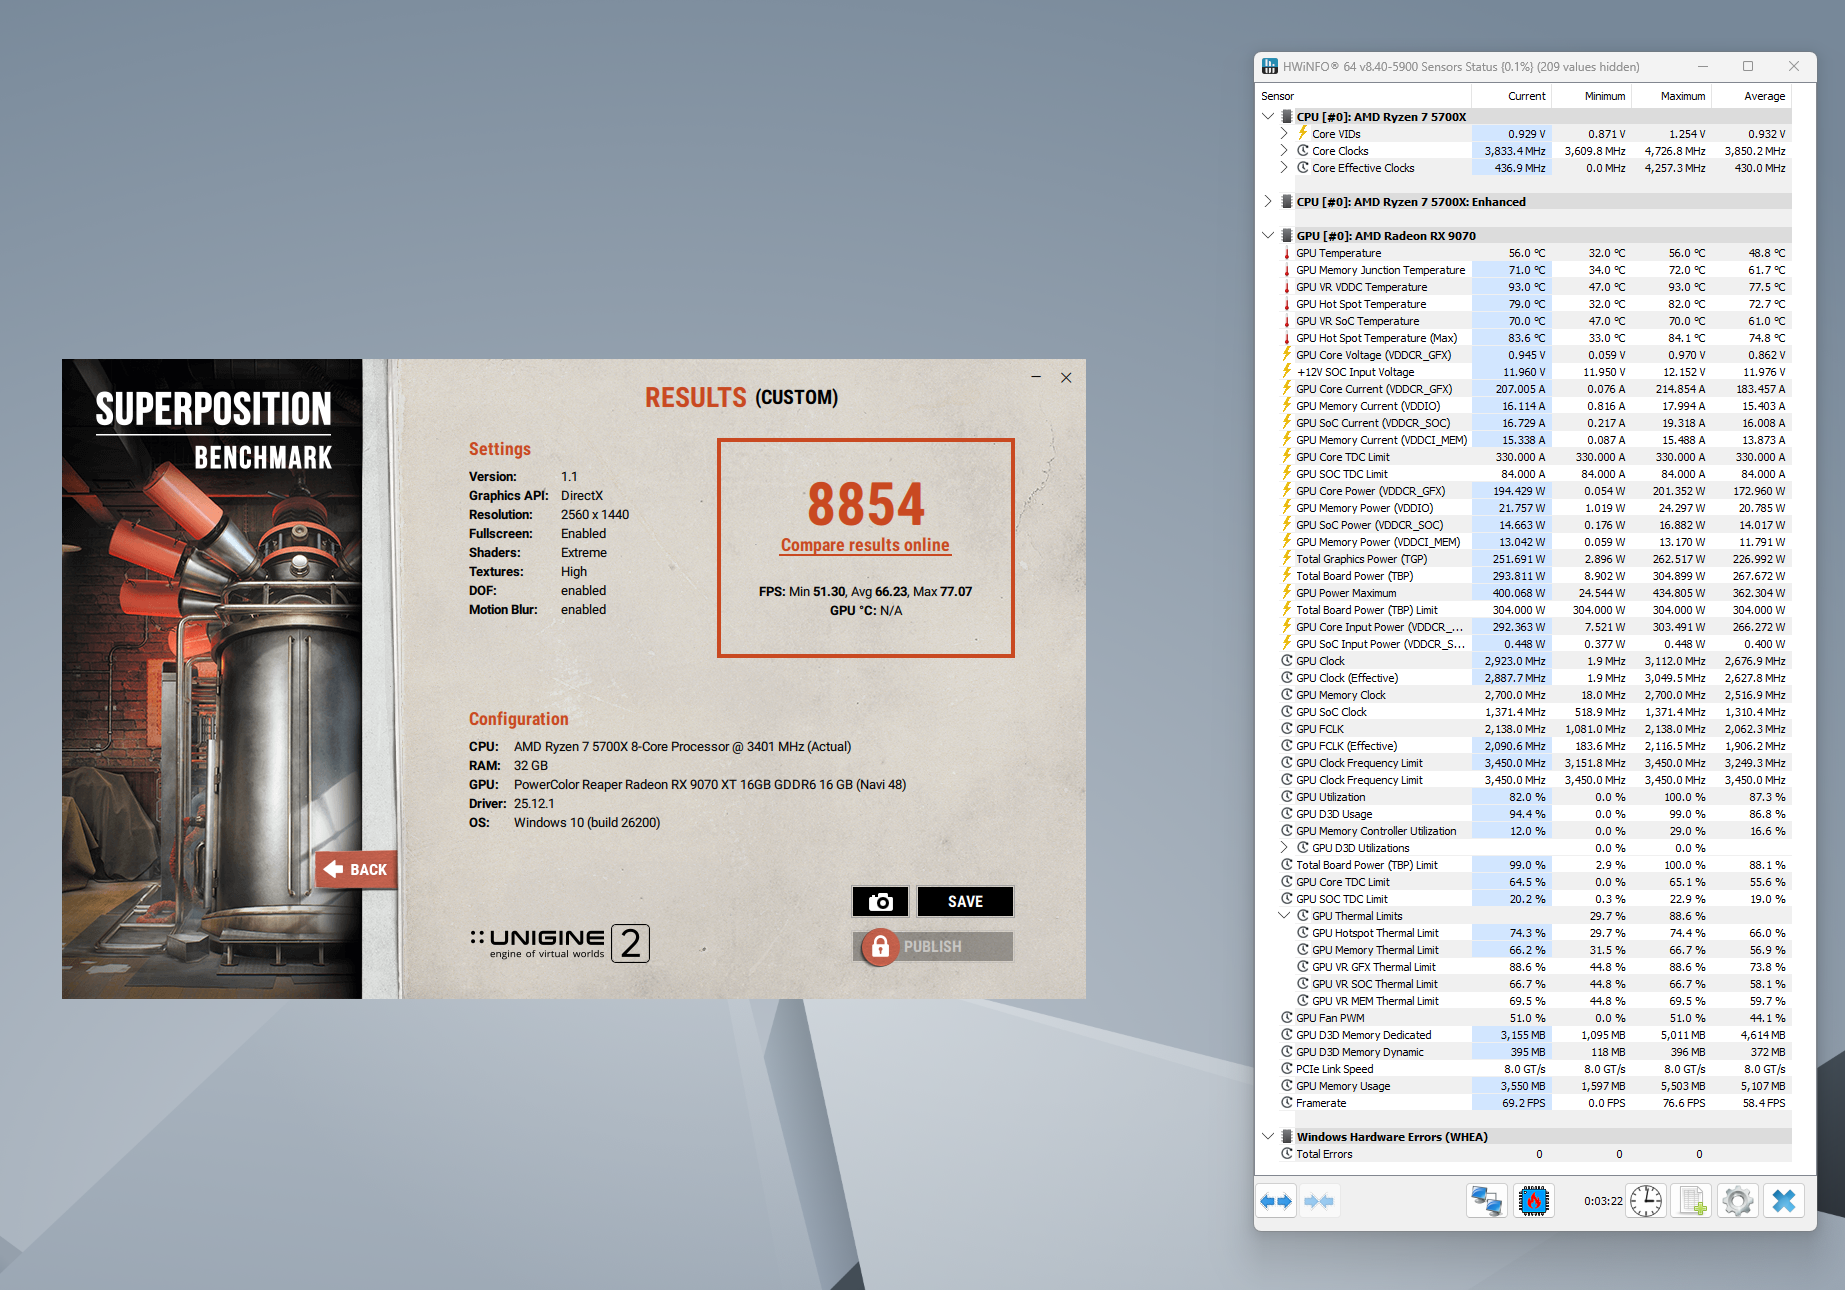Save the Superposition benchmark result
Viewport: 1845px width, 1290px height.
pyautogui.click(x=965, y=902)
